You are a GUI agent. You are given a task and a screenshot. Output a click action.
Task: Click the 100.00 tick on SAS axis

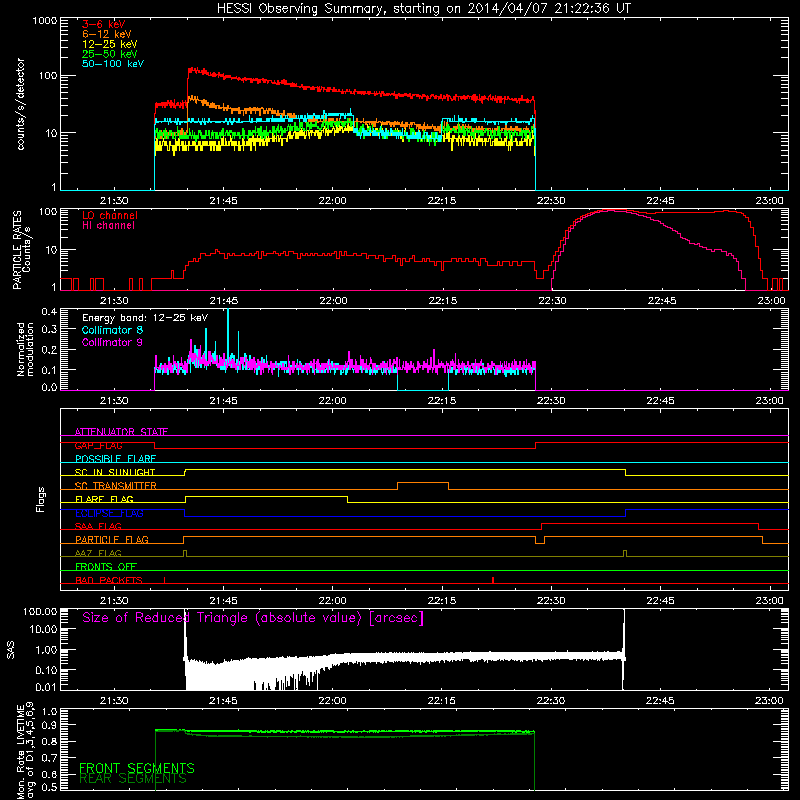pyautogui.click(x=40, y=611)
